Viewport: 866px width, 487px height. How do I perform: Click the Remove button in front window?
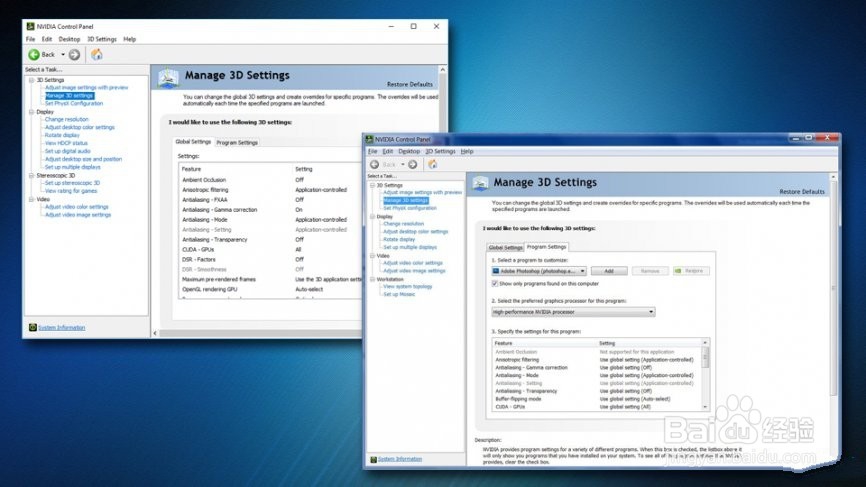650,271
